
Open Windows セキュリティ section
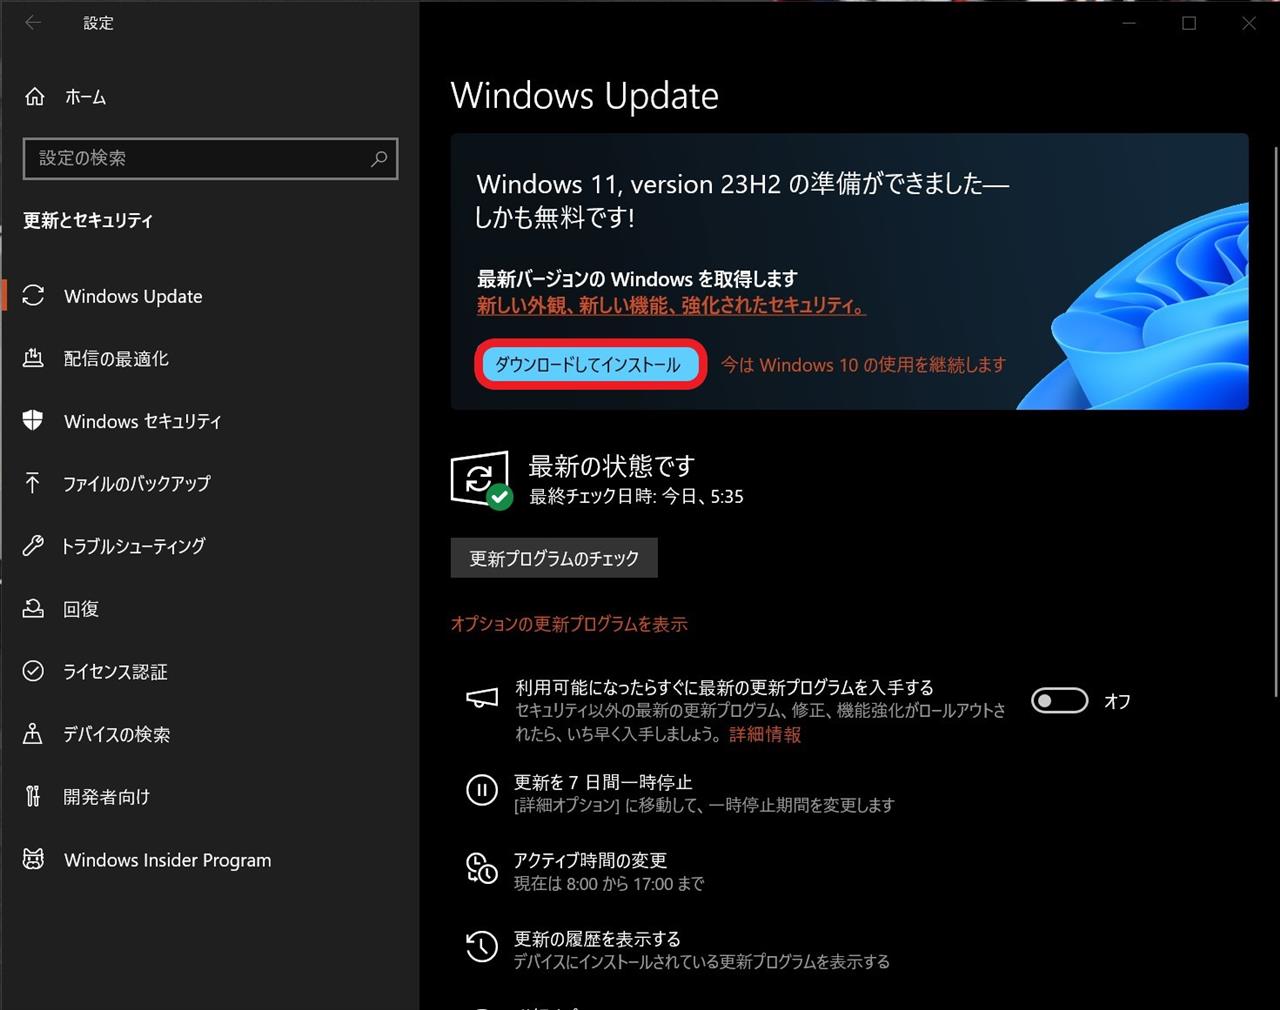pos(143,421)
